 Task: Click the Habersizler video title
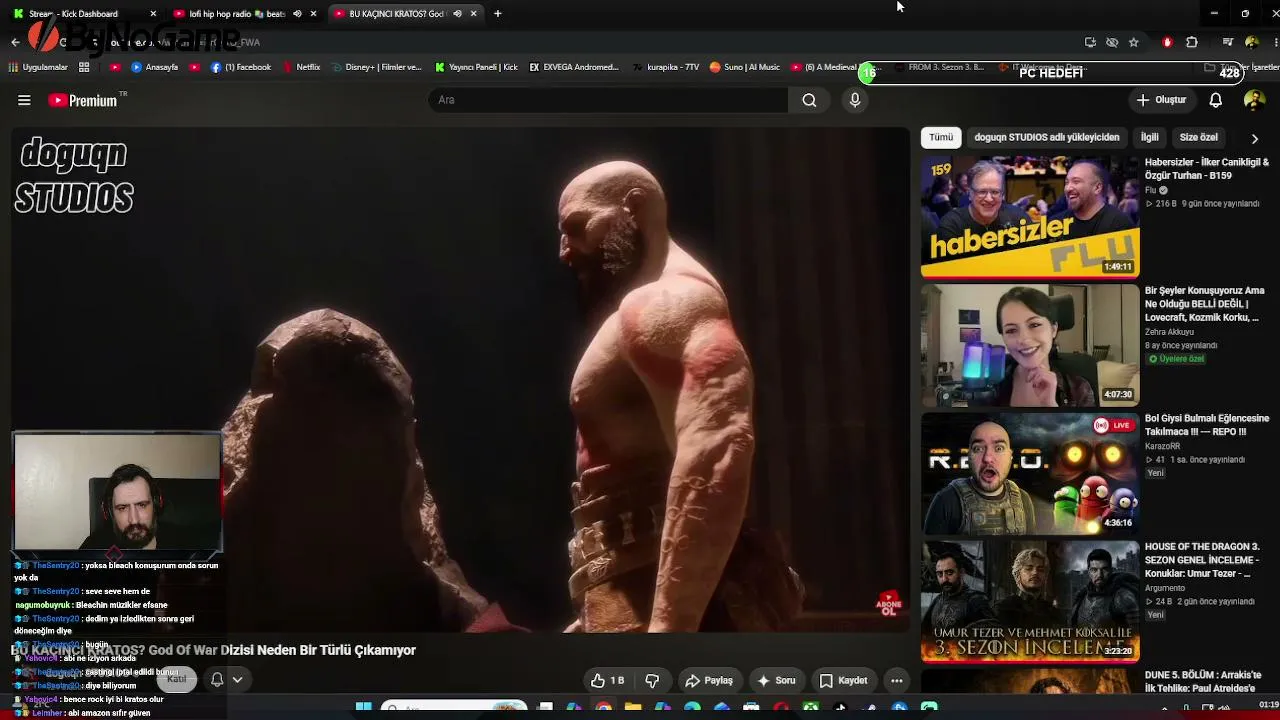coord(1207,169)
